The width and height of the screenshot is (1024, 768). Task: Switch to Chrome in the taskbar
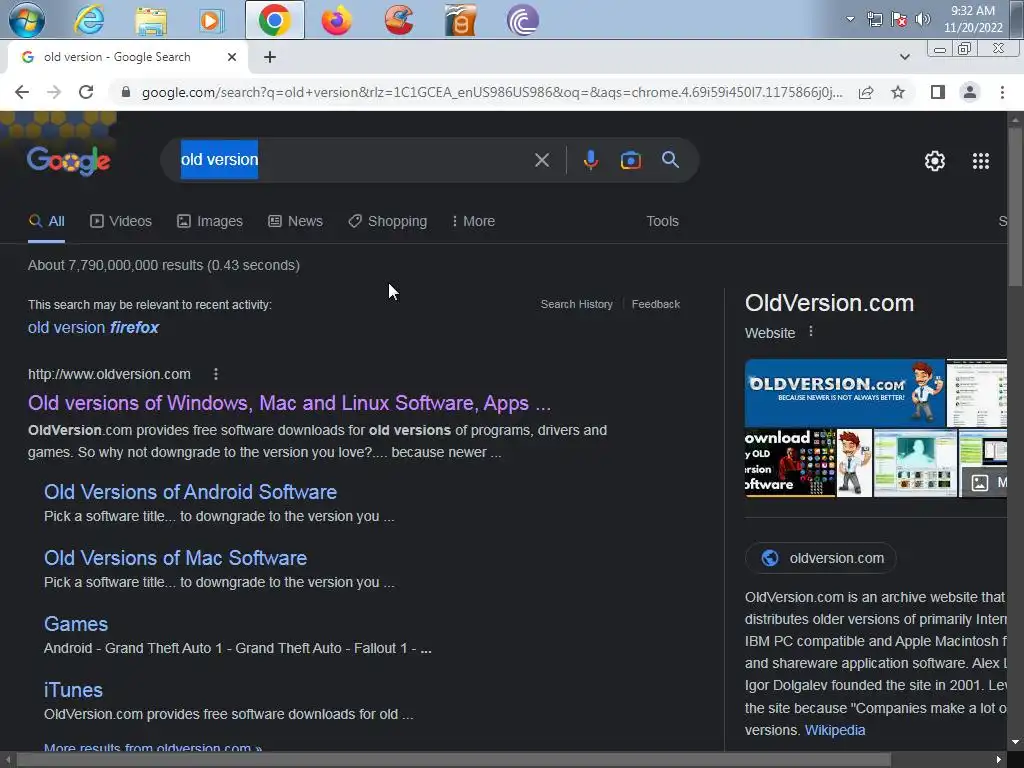[x=274, y=20]
